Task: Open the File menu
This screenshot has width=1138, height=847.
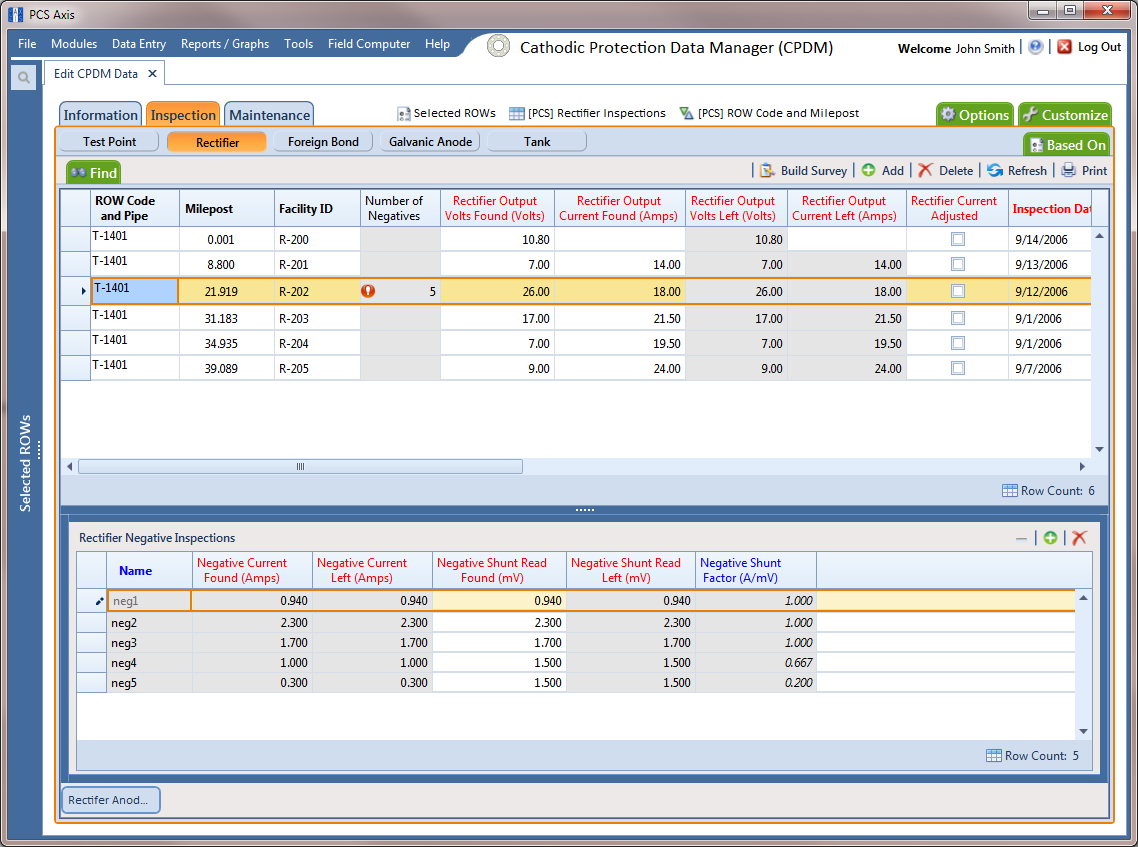Action: [27, 44]
